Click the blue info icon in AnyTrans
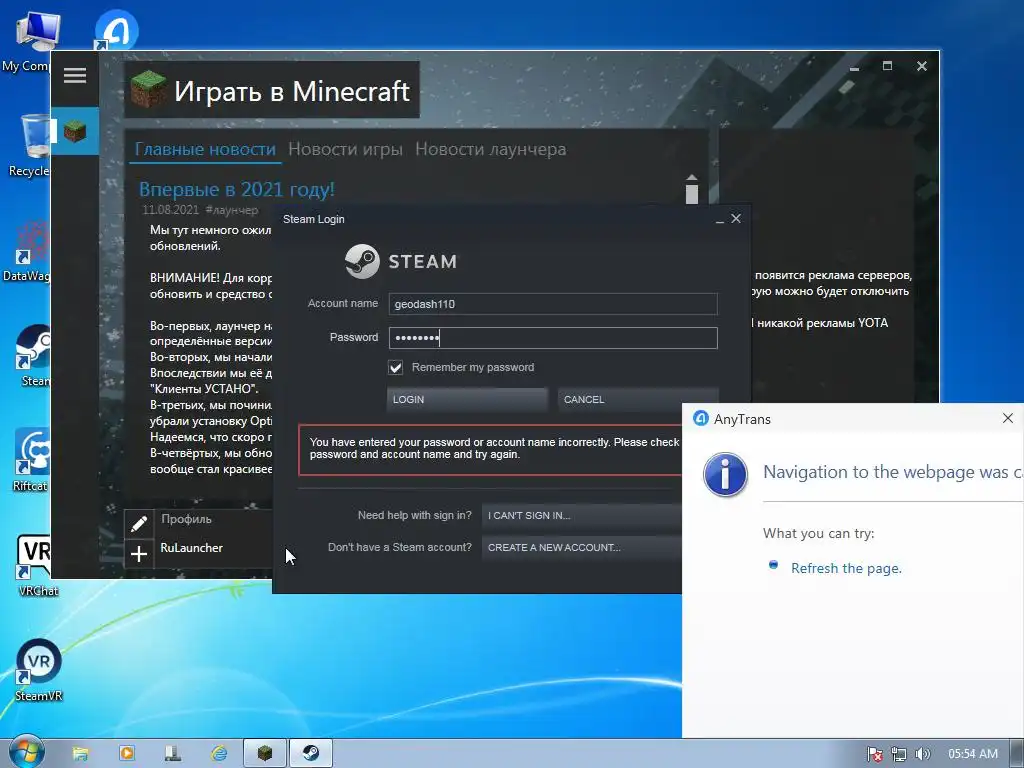The height and width of the screenshot is (768, 1024). [725, 475]
